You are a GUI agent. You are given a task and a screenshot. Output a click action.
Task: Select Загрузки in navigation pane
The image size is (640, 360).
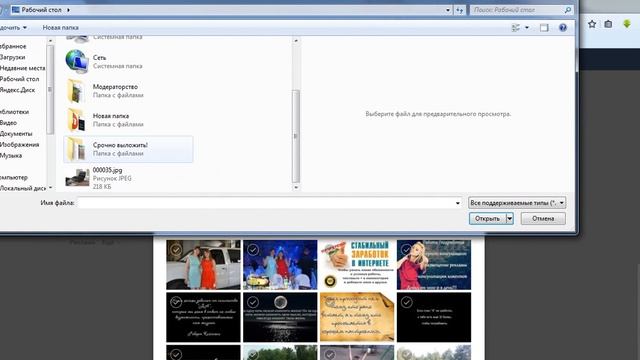[13, 57]
